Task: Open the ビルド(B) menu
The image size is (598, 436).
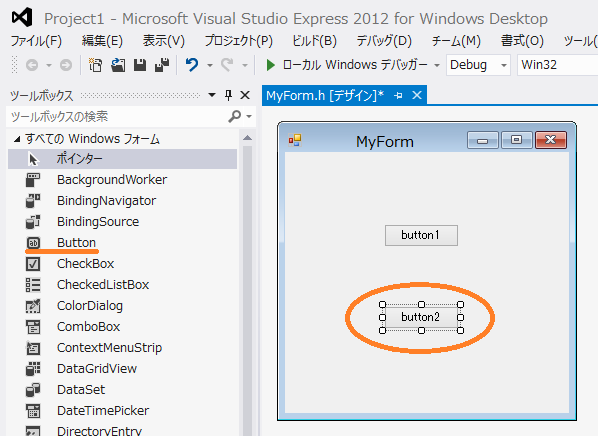Action: pos(314,40)
